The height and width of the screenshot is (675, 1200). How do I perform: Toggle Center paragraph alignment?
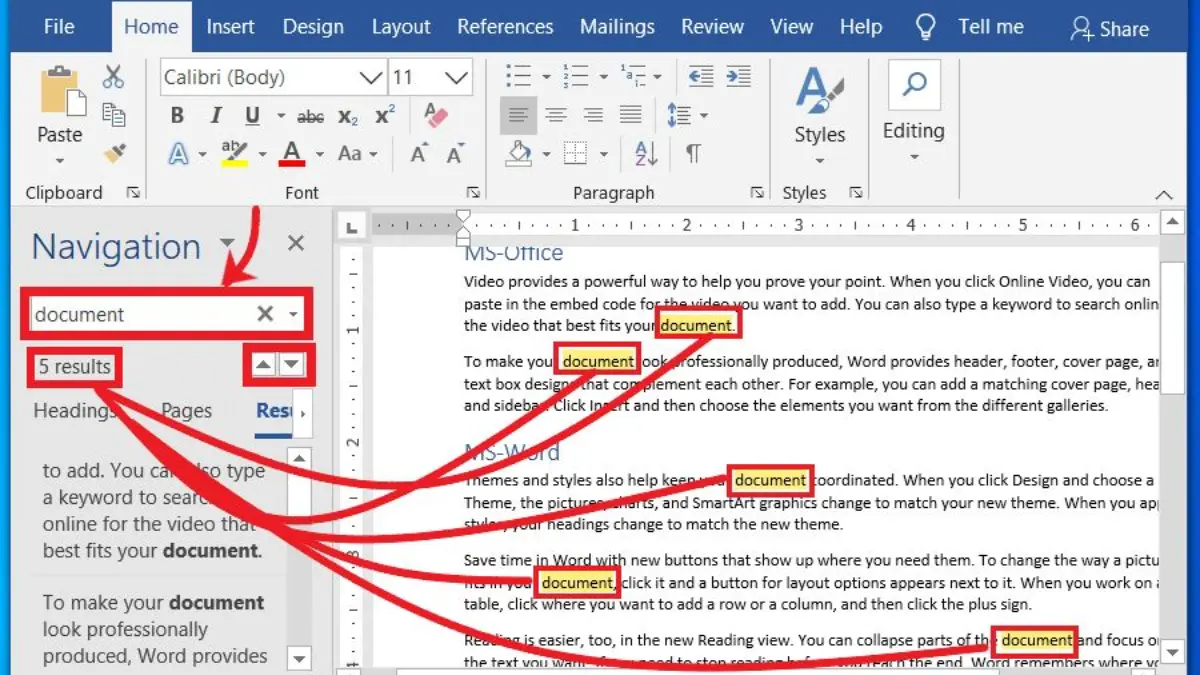(x=556, y=115)
